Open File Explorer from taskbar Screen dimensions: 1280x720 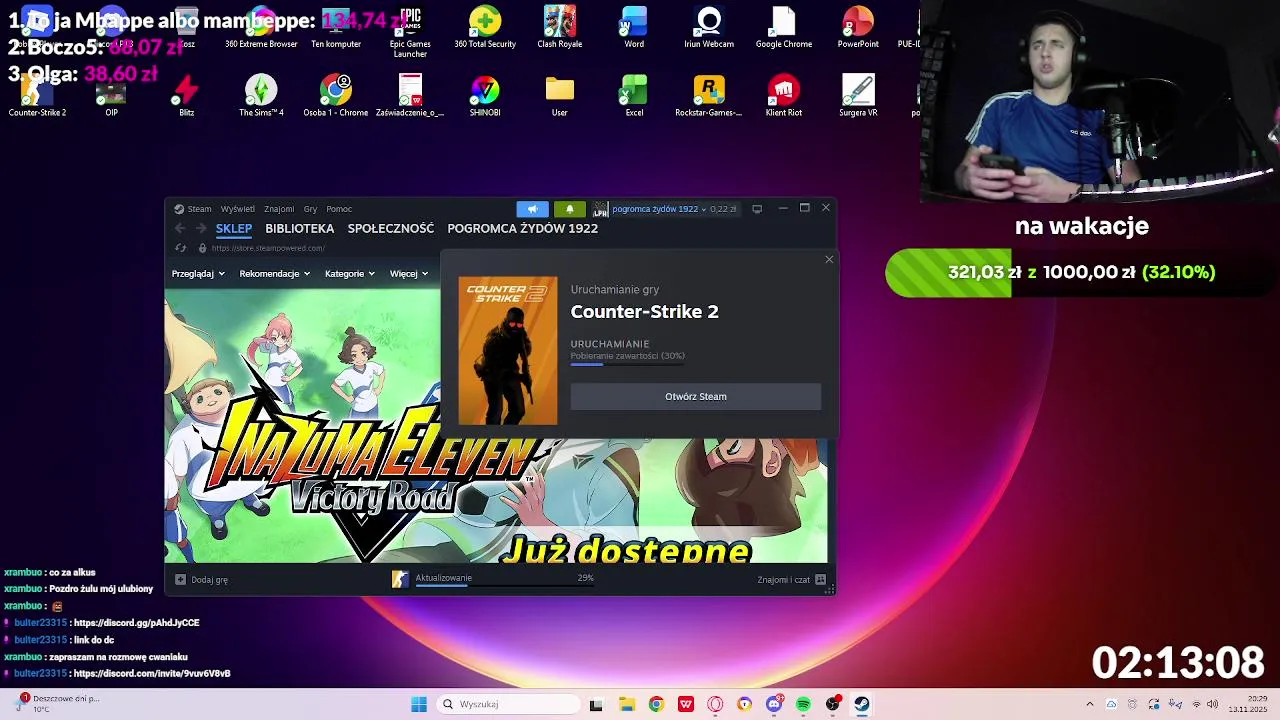tap(626, 704)
